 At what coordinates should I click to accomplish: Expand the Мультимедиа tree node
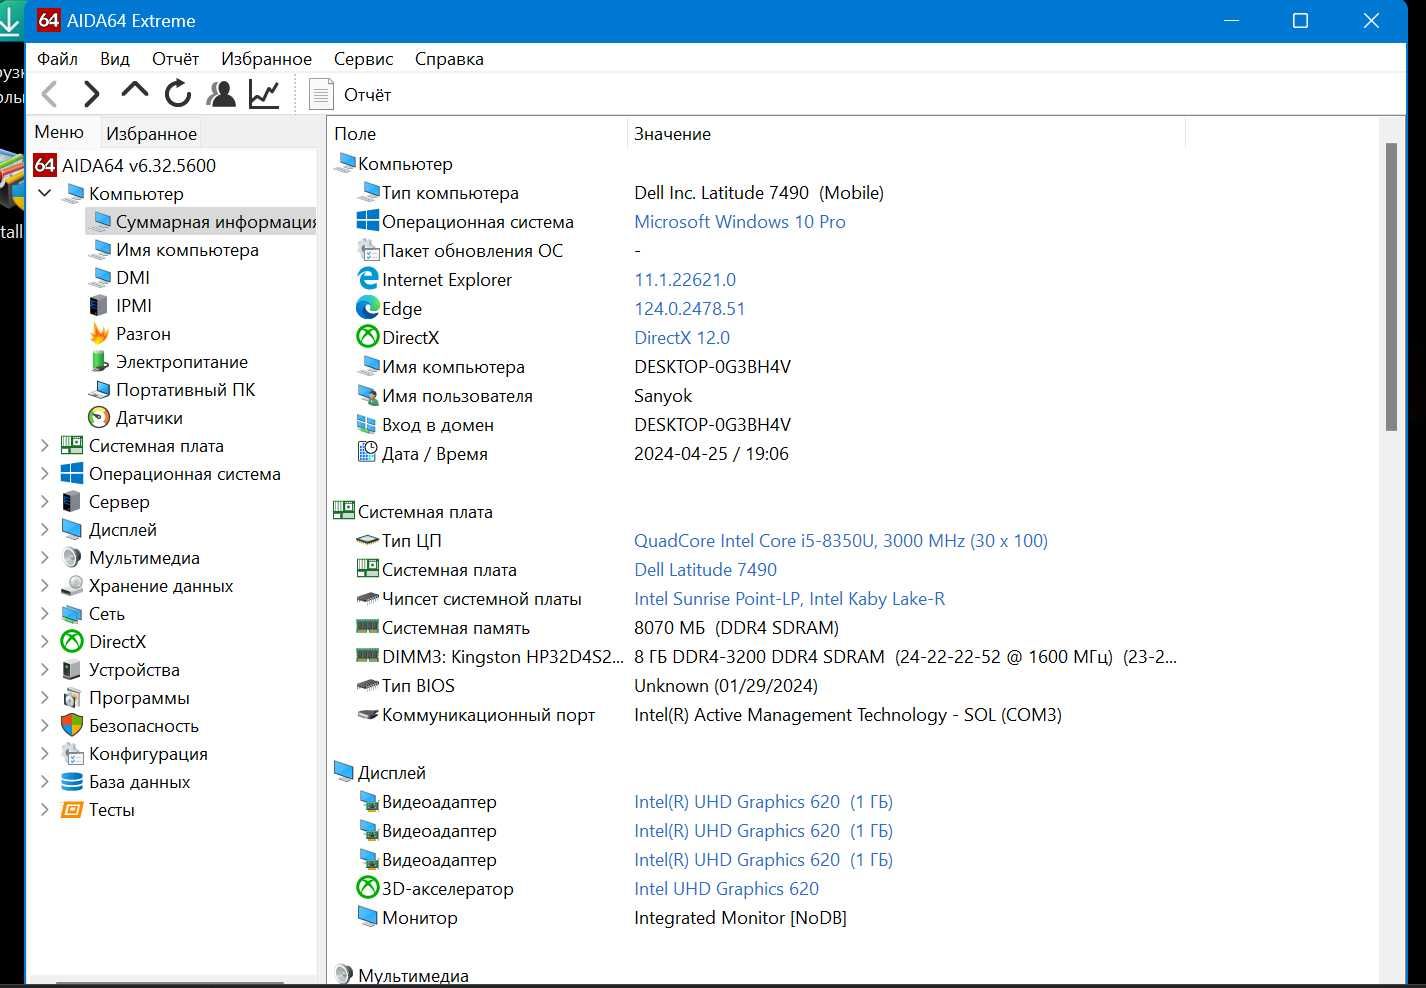click(44, 557)
